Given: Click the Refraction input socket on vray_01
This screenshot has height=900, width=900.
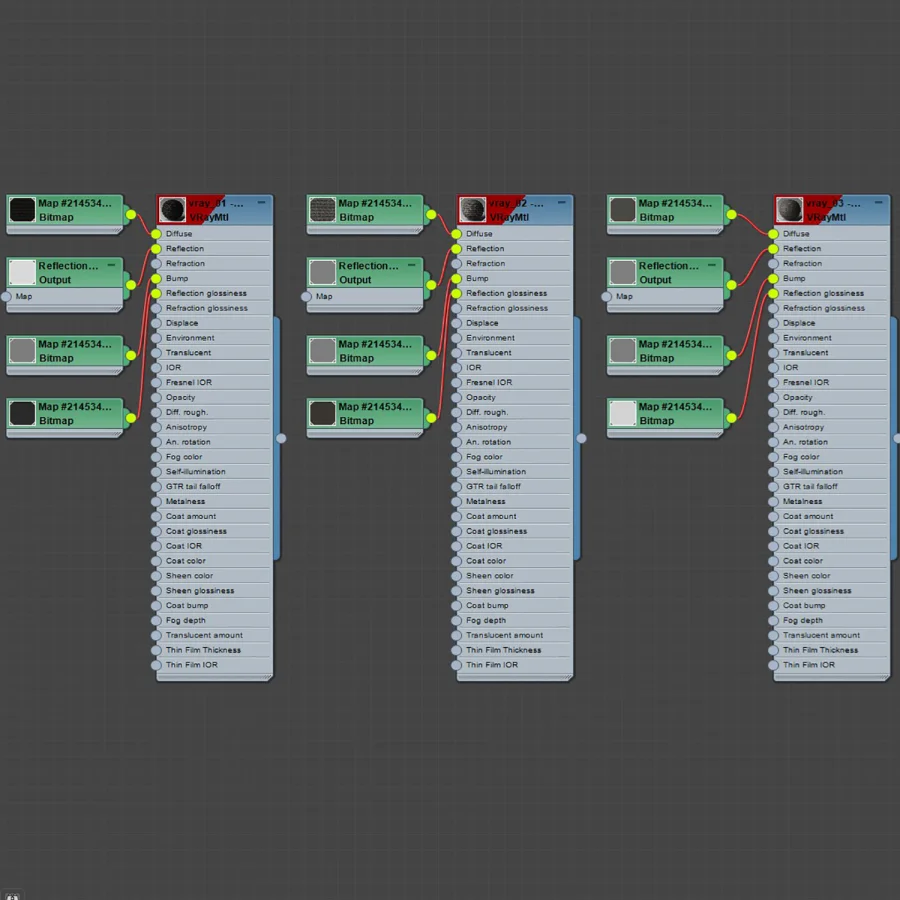Looking at the screenshot, I should [156, 263].
